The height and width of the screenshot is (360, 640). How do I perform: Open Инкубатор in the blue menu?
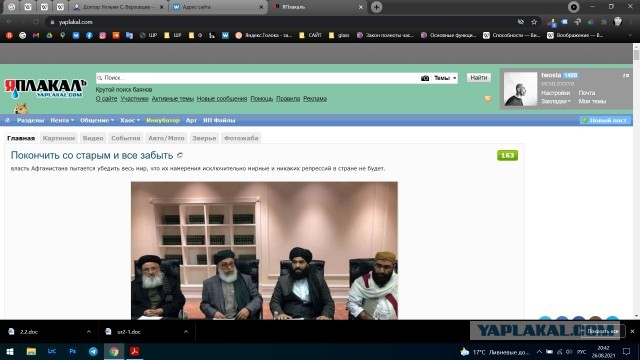(163, 120)
